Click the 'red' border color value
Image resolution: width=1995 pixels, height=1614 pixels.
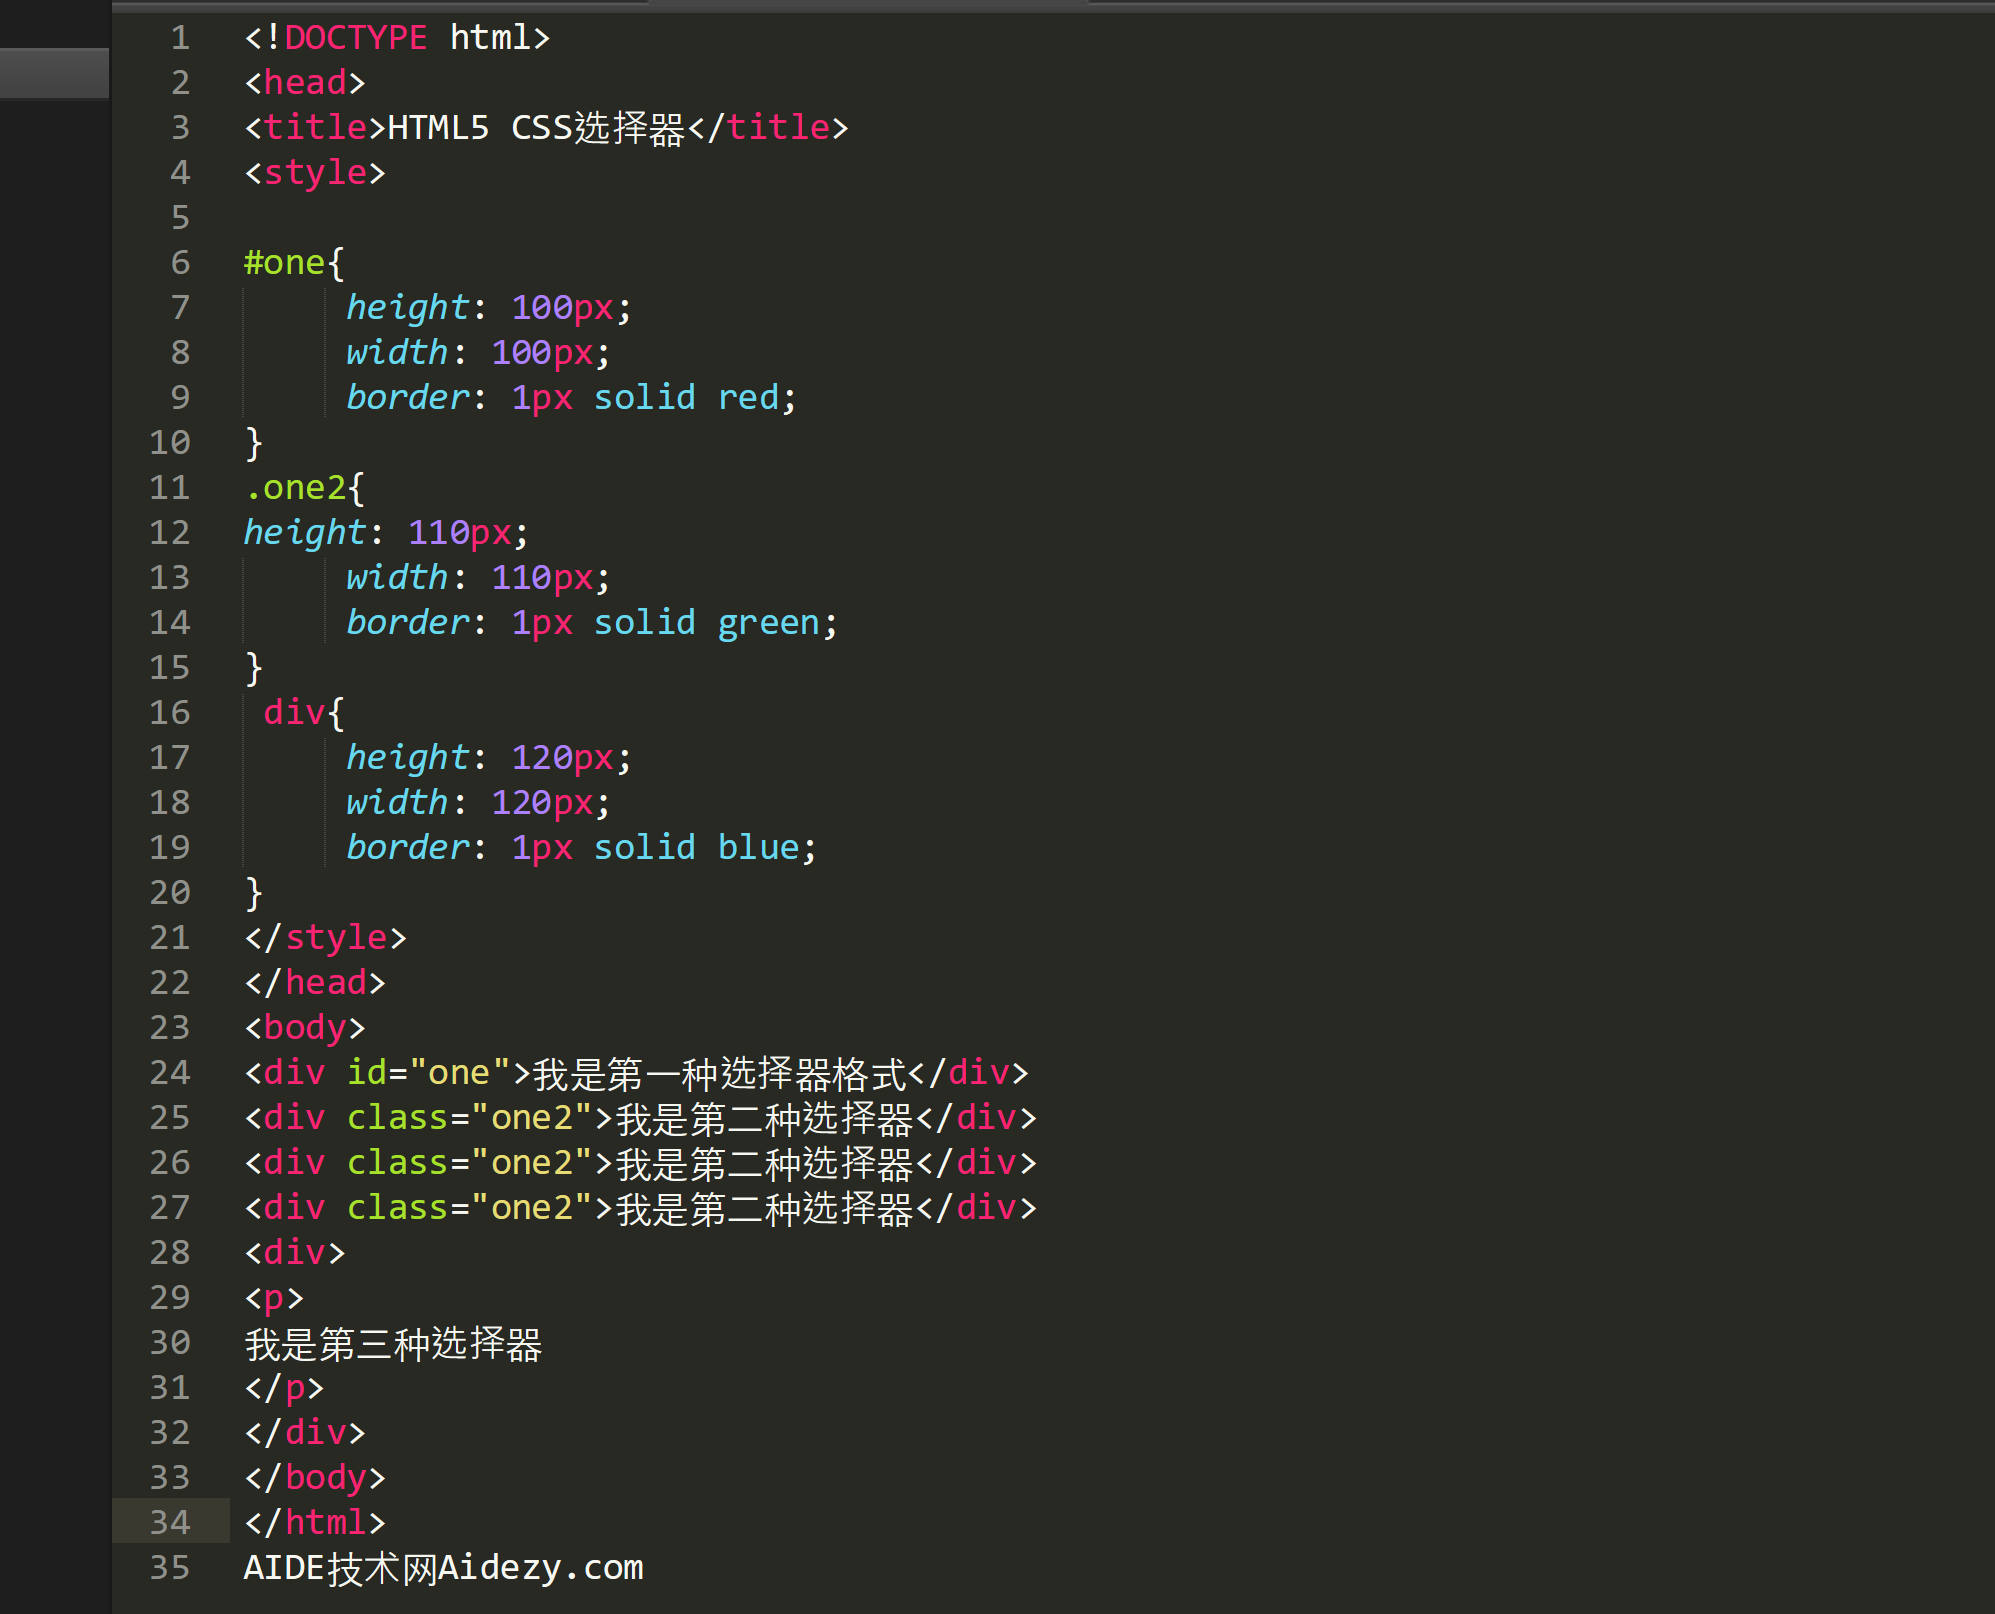[x=747, y=398]
